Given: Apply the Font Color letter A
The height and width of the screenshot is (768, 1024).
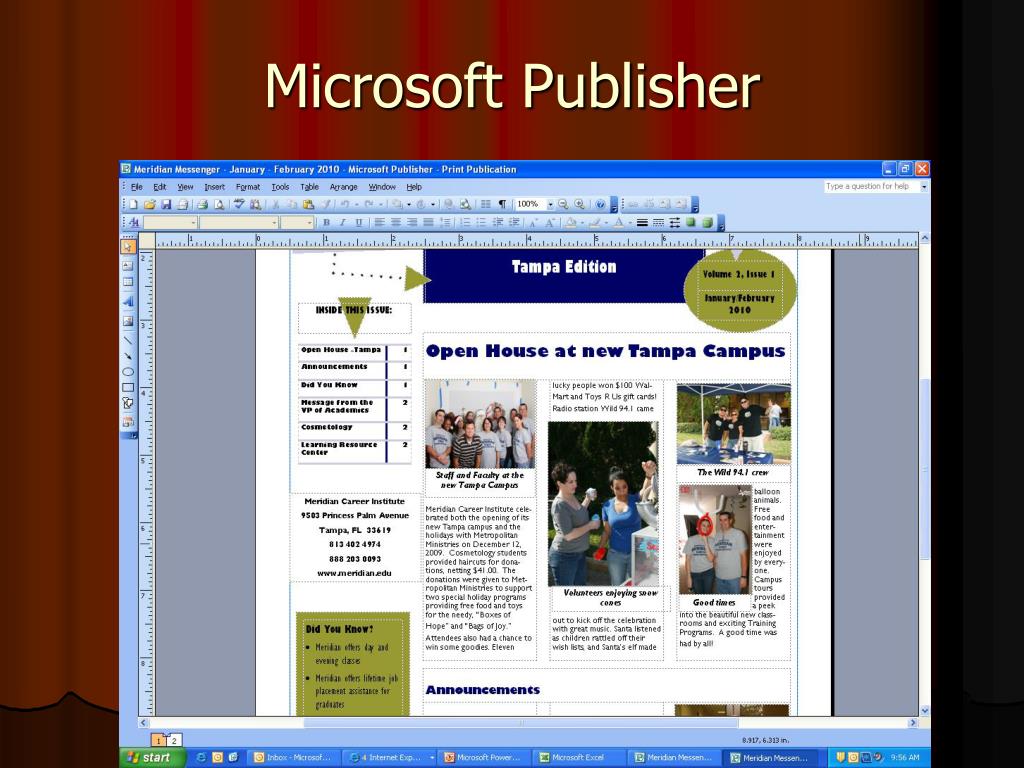Looking at the screenshot, I should point(618,223).
